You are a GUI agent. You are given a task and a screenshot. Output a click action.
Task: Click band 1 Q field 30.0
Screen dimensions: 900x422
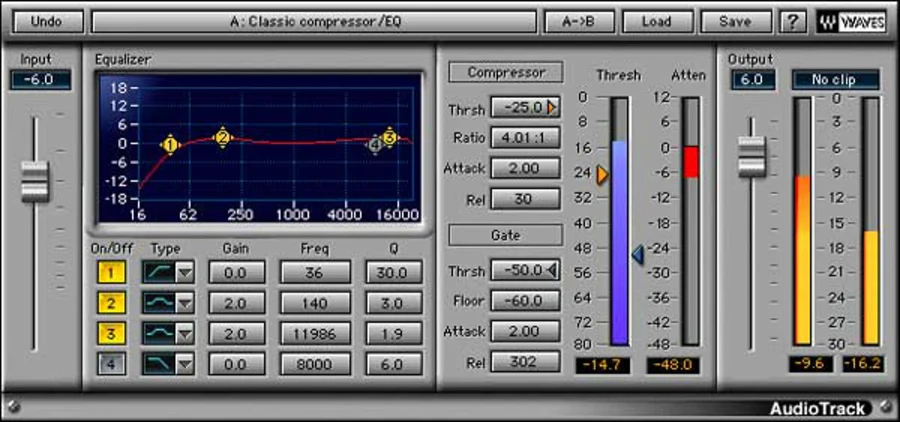[x=393, y=272]
